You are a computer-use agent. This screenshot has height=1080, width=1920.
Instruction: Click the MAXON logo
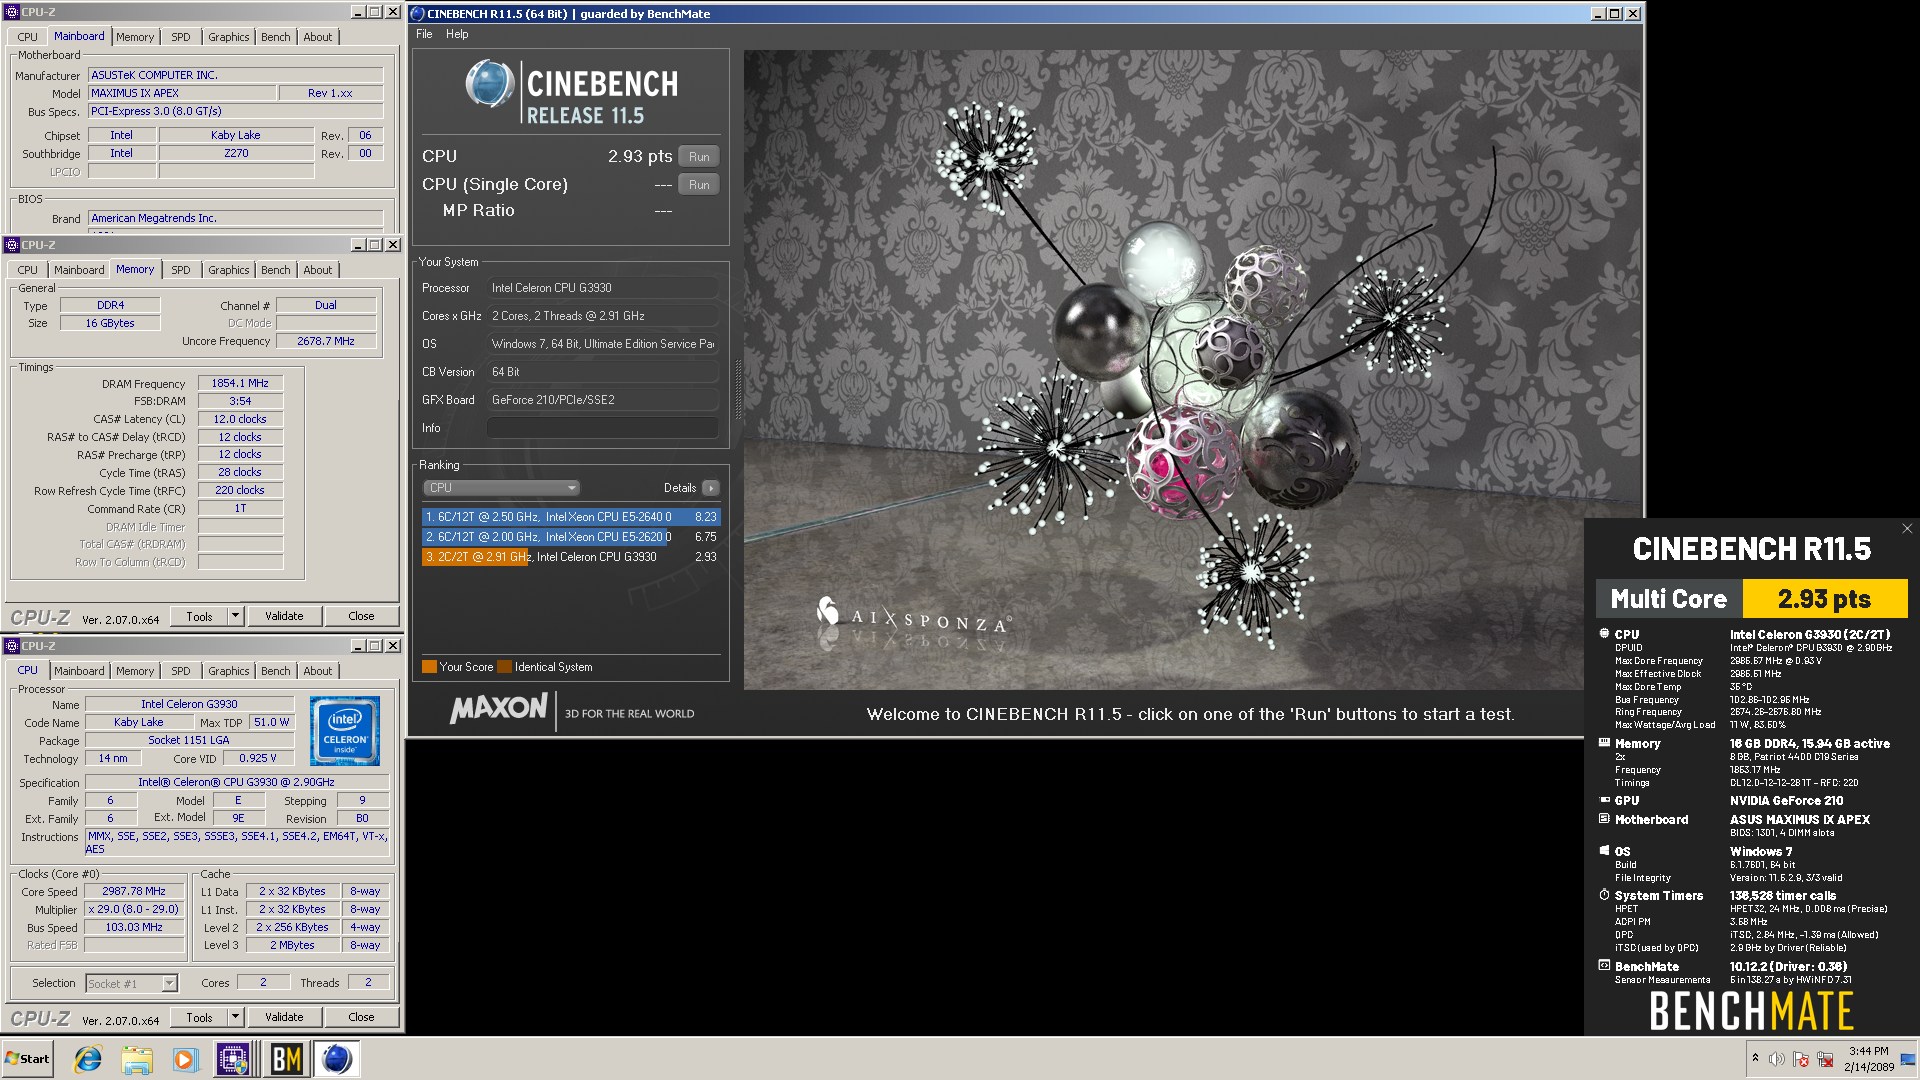(498, 710)
